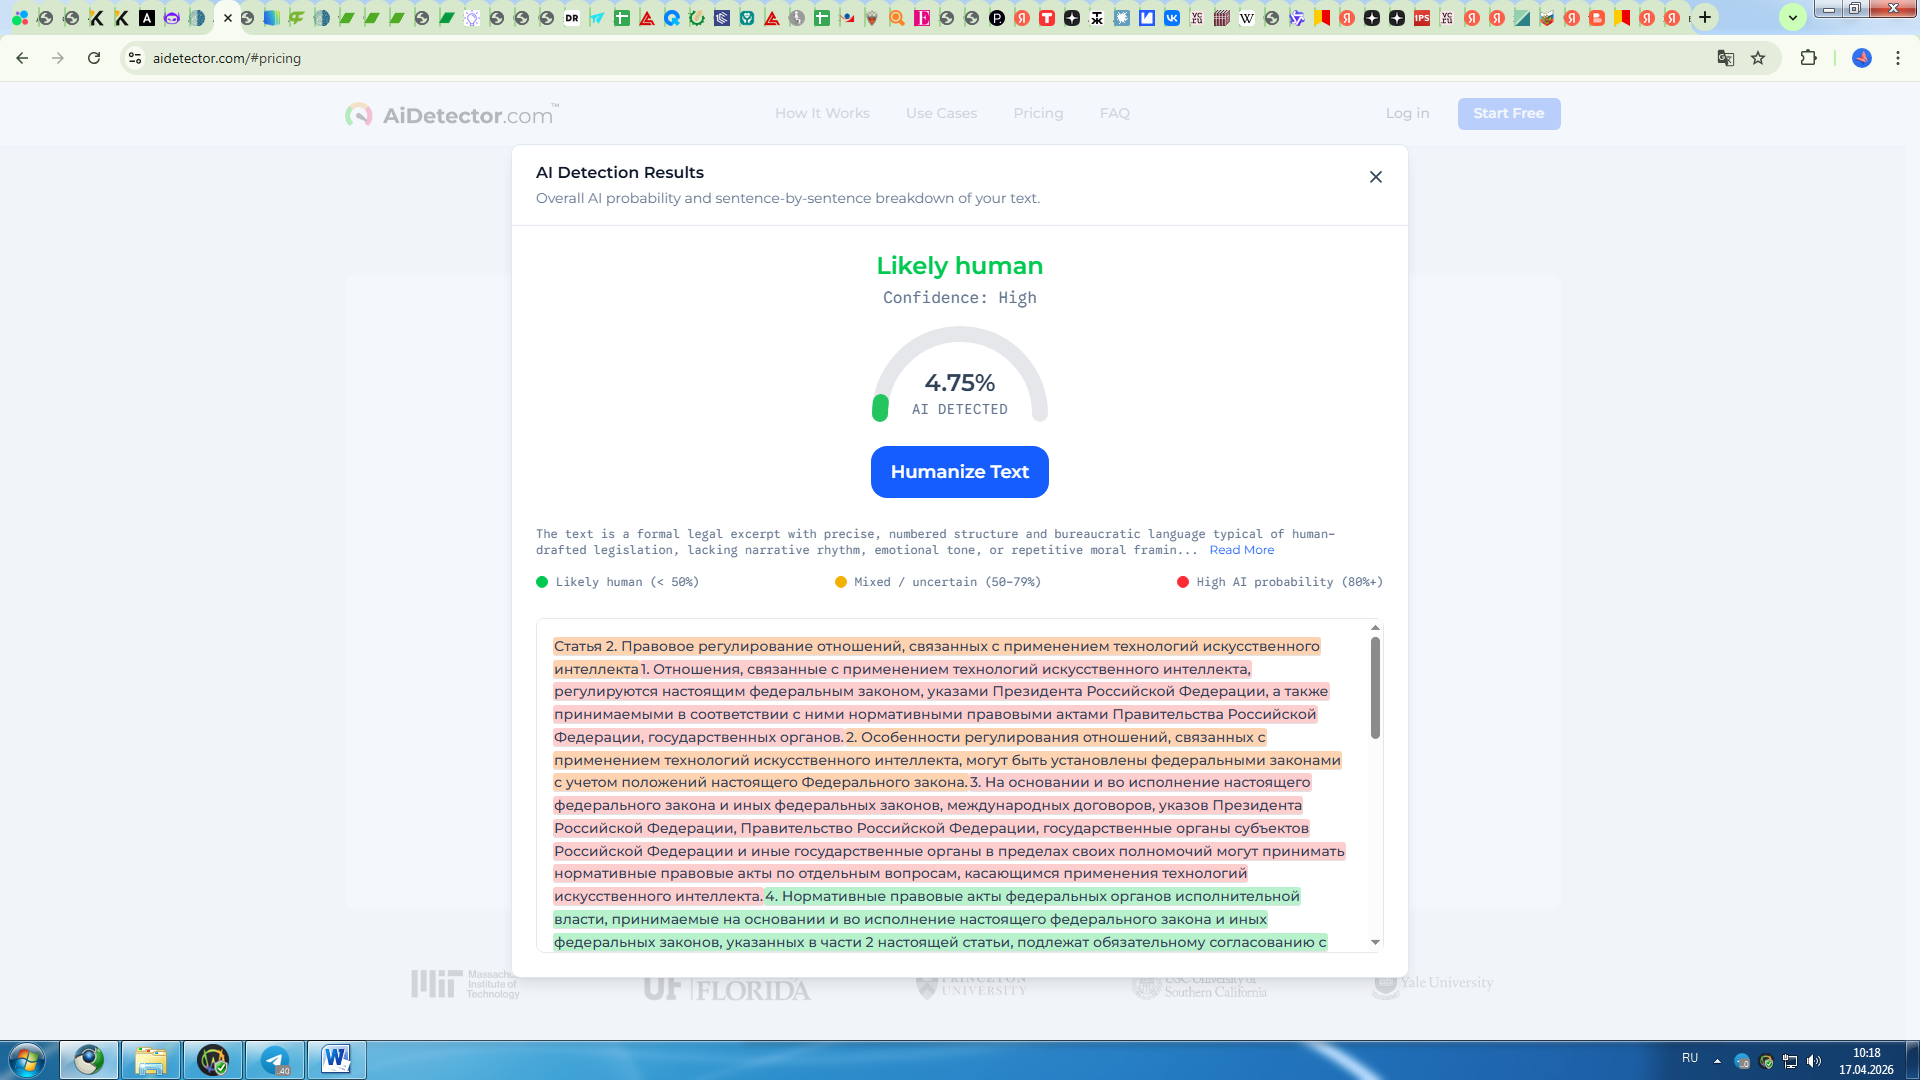Open Microsoft Word from the taskbar
Screen dimensions: 1920x1080
pyautogui.click(x=337, y=1060)
